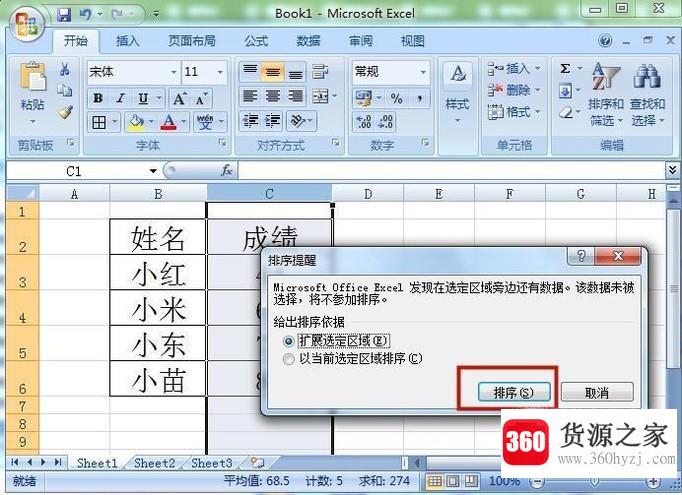Decrease font size with small A
The image size is (682, 495).
click(201, 99)
